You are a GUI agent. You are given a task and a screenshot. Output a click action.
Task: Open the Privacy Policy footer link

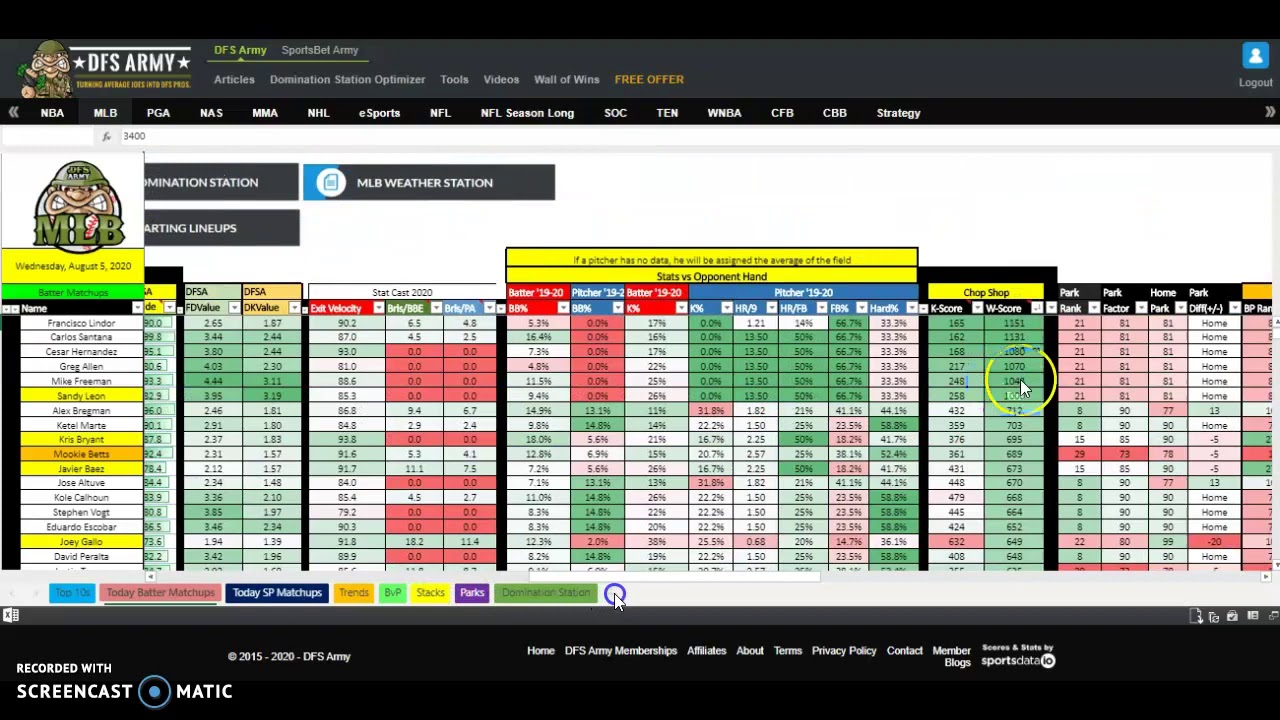tap(844, 651)
